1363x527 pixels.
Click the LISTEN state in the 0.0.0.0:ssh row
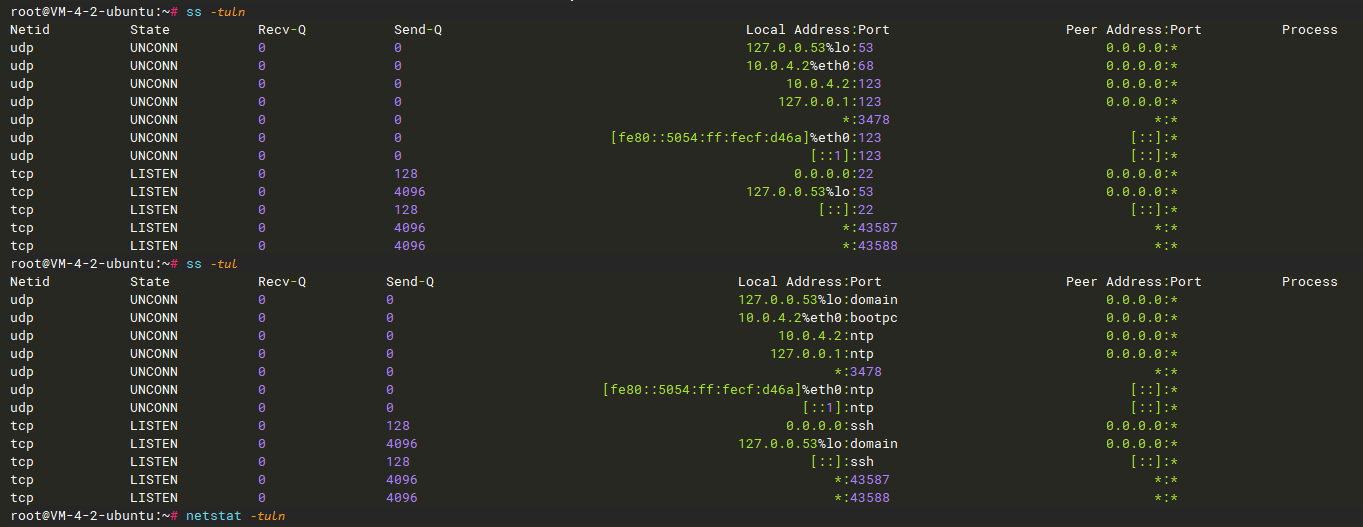pyautogui.click(x=154, y=426)
